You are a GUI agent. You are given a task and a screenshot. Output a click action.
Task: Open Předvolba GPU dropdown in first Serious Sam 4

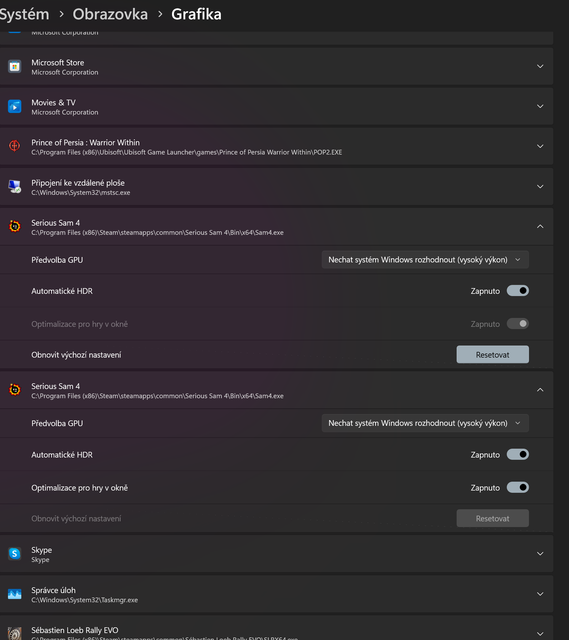(x=425, y=260)
